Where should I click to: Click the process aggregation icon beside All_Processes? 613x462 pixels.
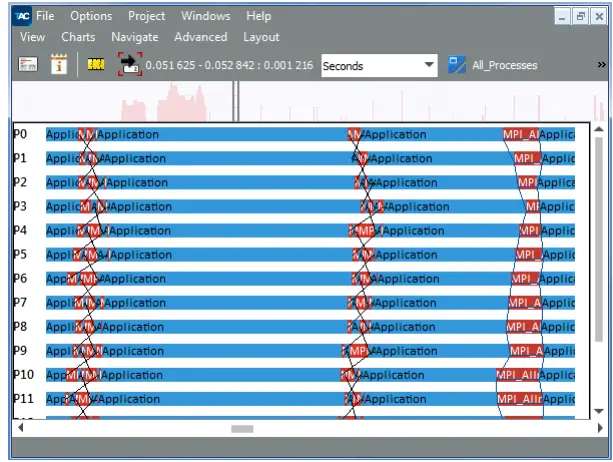457,65
